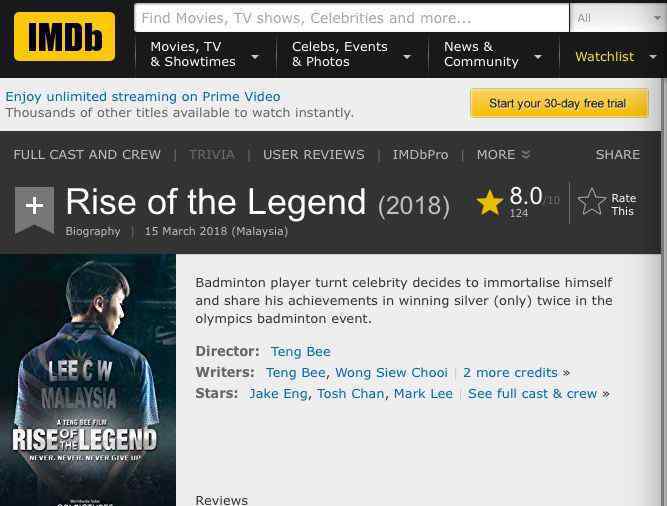Open the Prime Video streaming link

(x=143, y=97)
